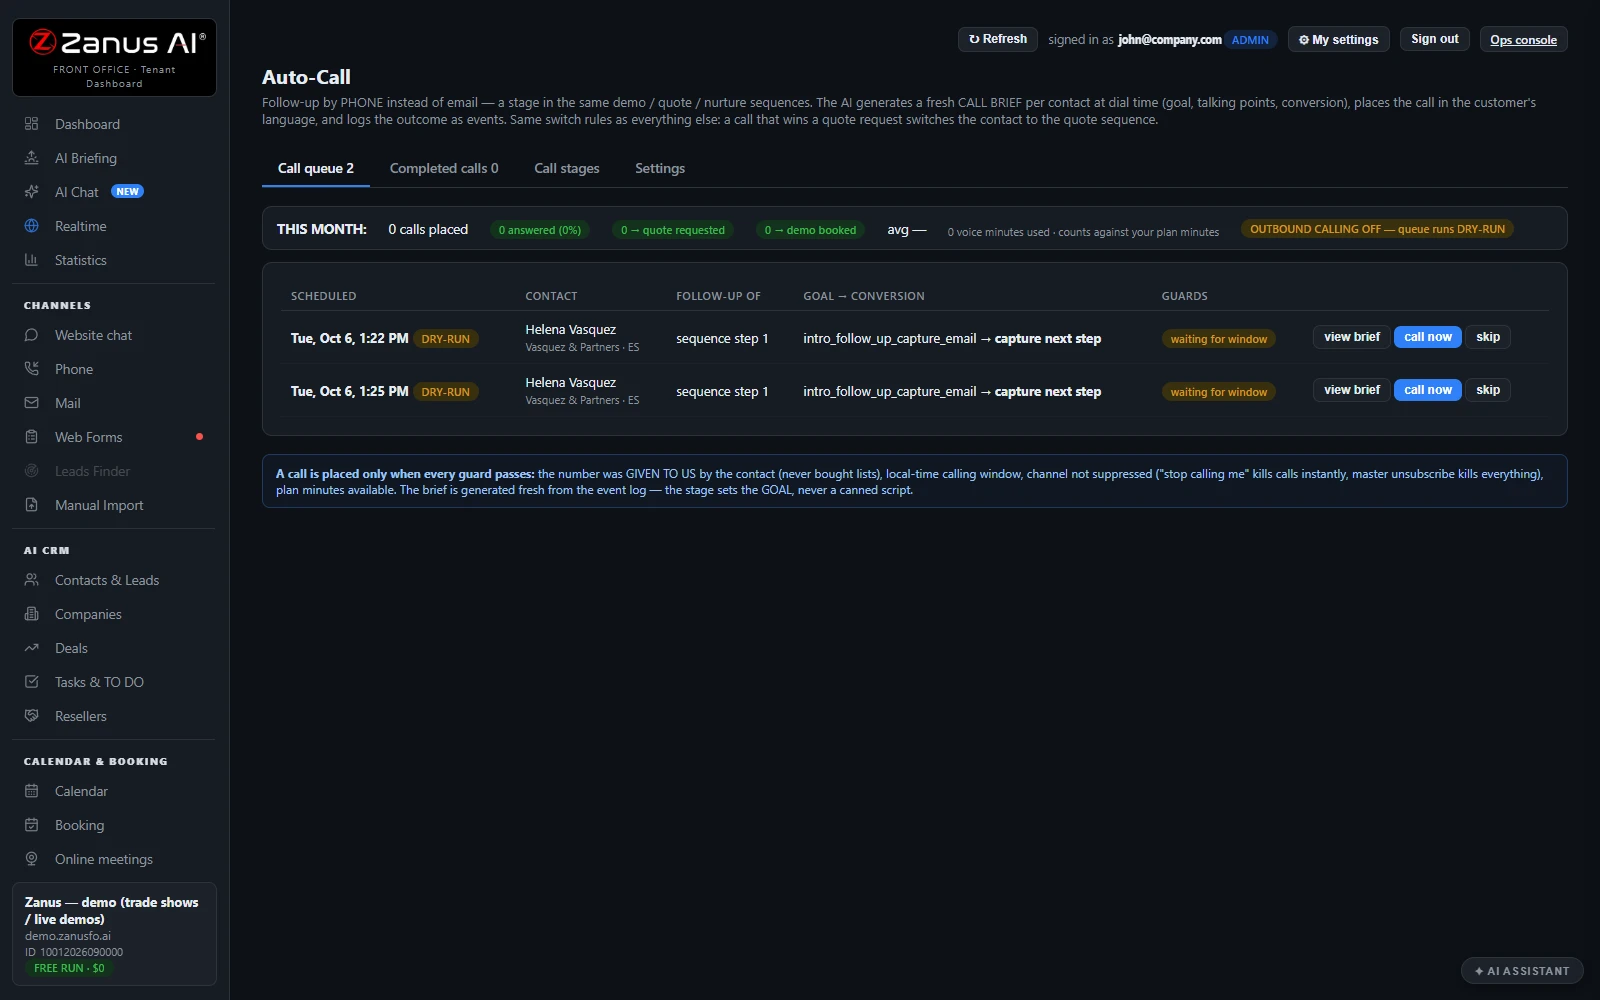Click the NEW badge beside AI Chat
This screenshot has height=1000, width=1600.
[x=127, y=192]
